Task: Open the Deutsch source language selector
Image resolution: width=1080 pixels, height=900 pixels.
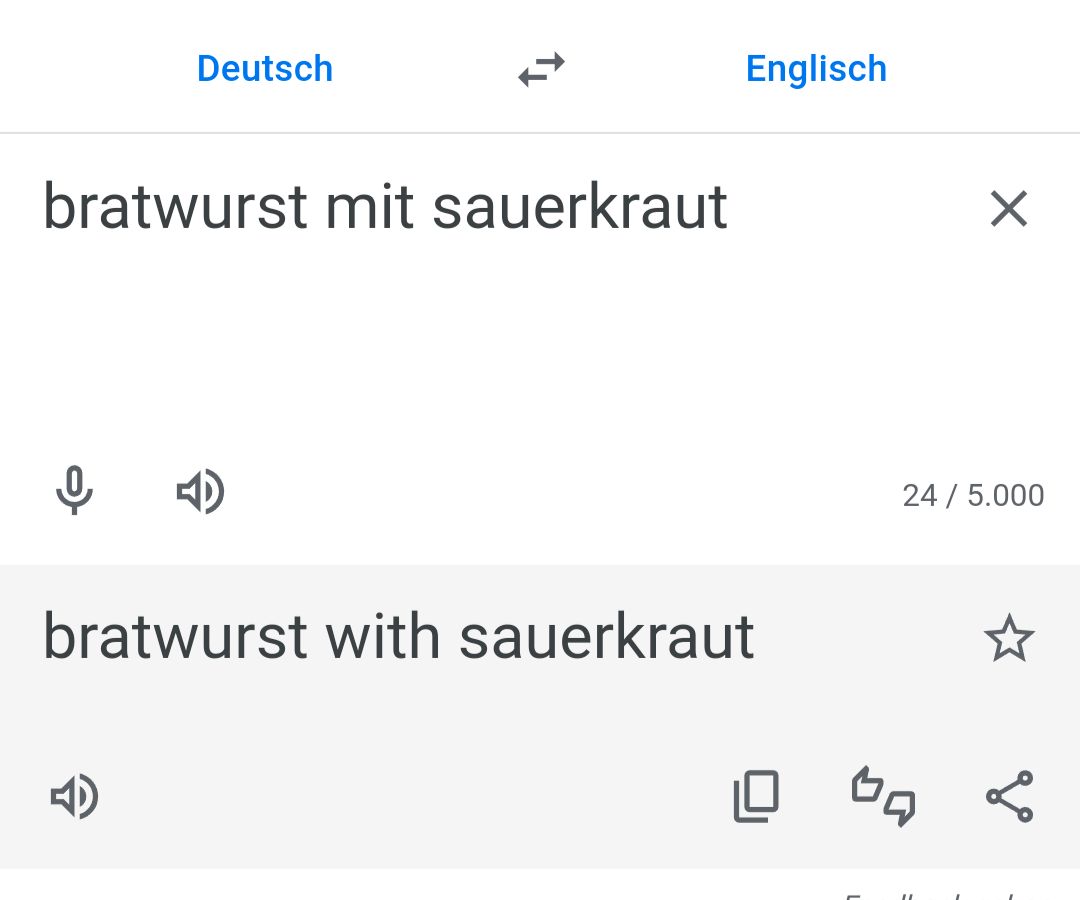Action: tap(265, 69)
